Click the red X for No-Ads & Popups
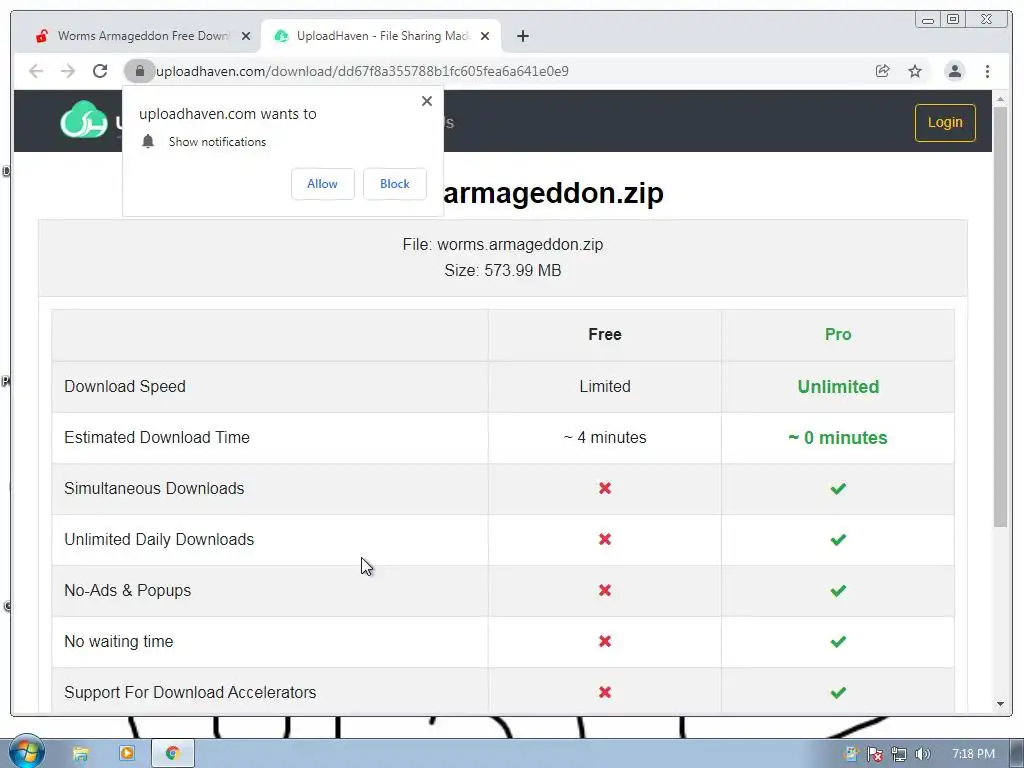This screenshot has height=768, width=1024. (x=605, y=590)
